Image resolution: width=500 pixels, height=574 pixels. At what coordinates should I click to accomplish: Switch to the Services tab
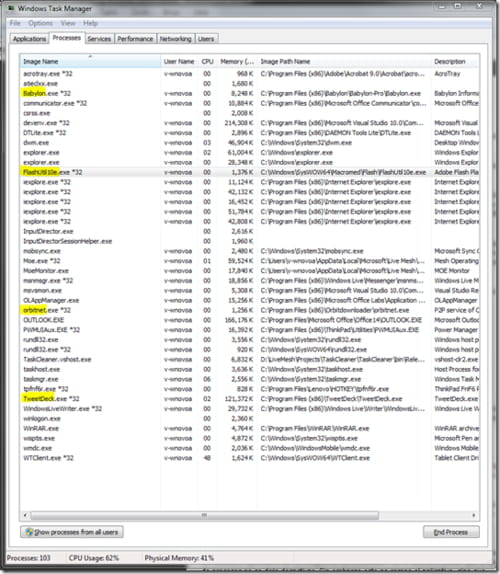pyautogui.click(x=99, y=39)
